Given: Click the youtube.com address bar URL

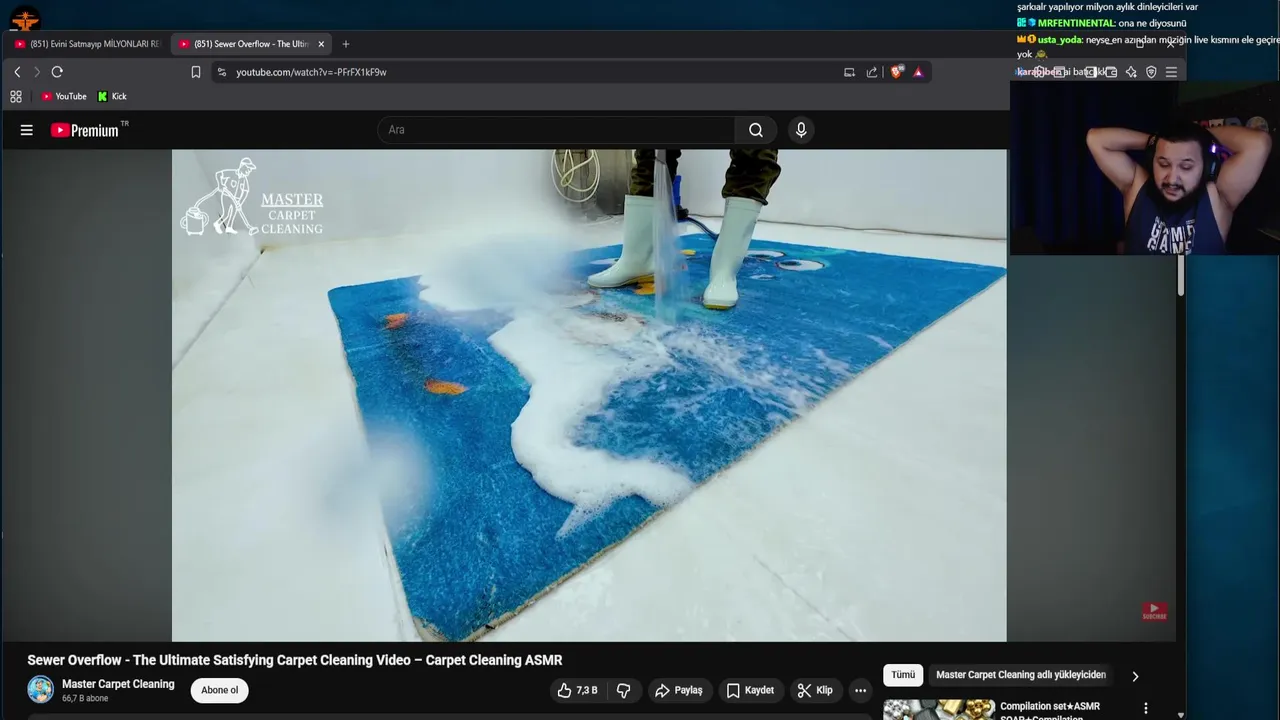Looking at the screenshot, I should [x=311, y=72].
